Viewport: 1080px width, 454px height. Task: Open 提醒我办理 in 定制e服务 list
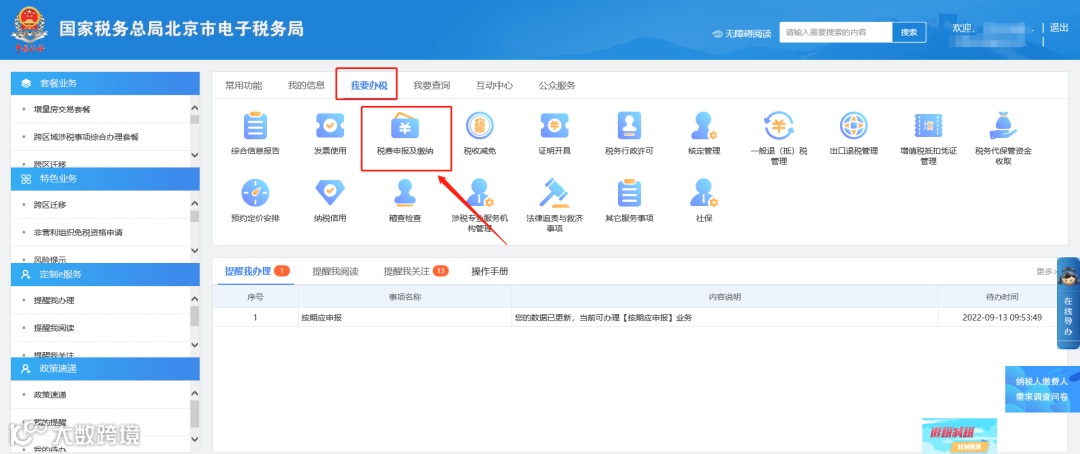coord(54,300)
